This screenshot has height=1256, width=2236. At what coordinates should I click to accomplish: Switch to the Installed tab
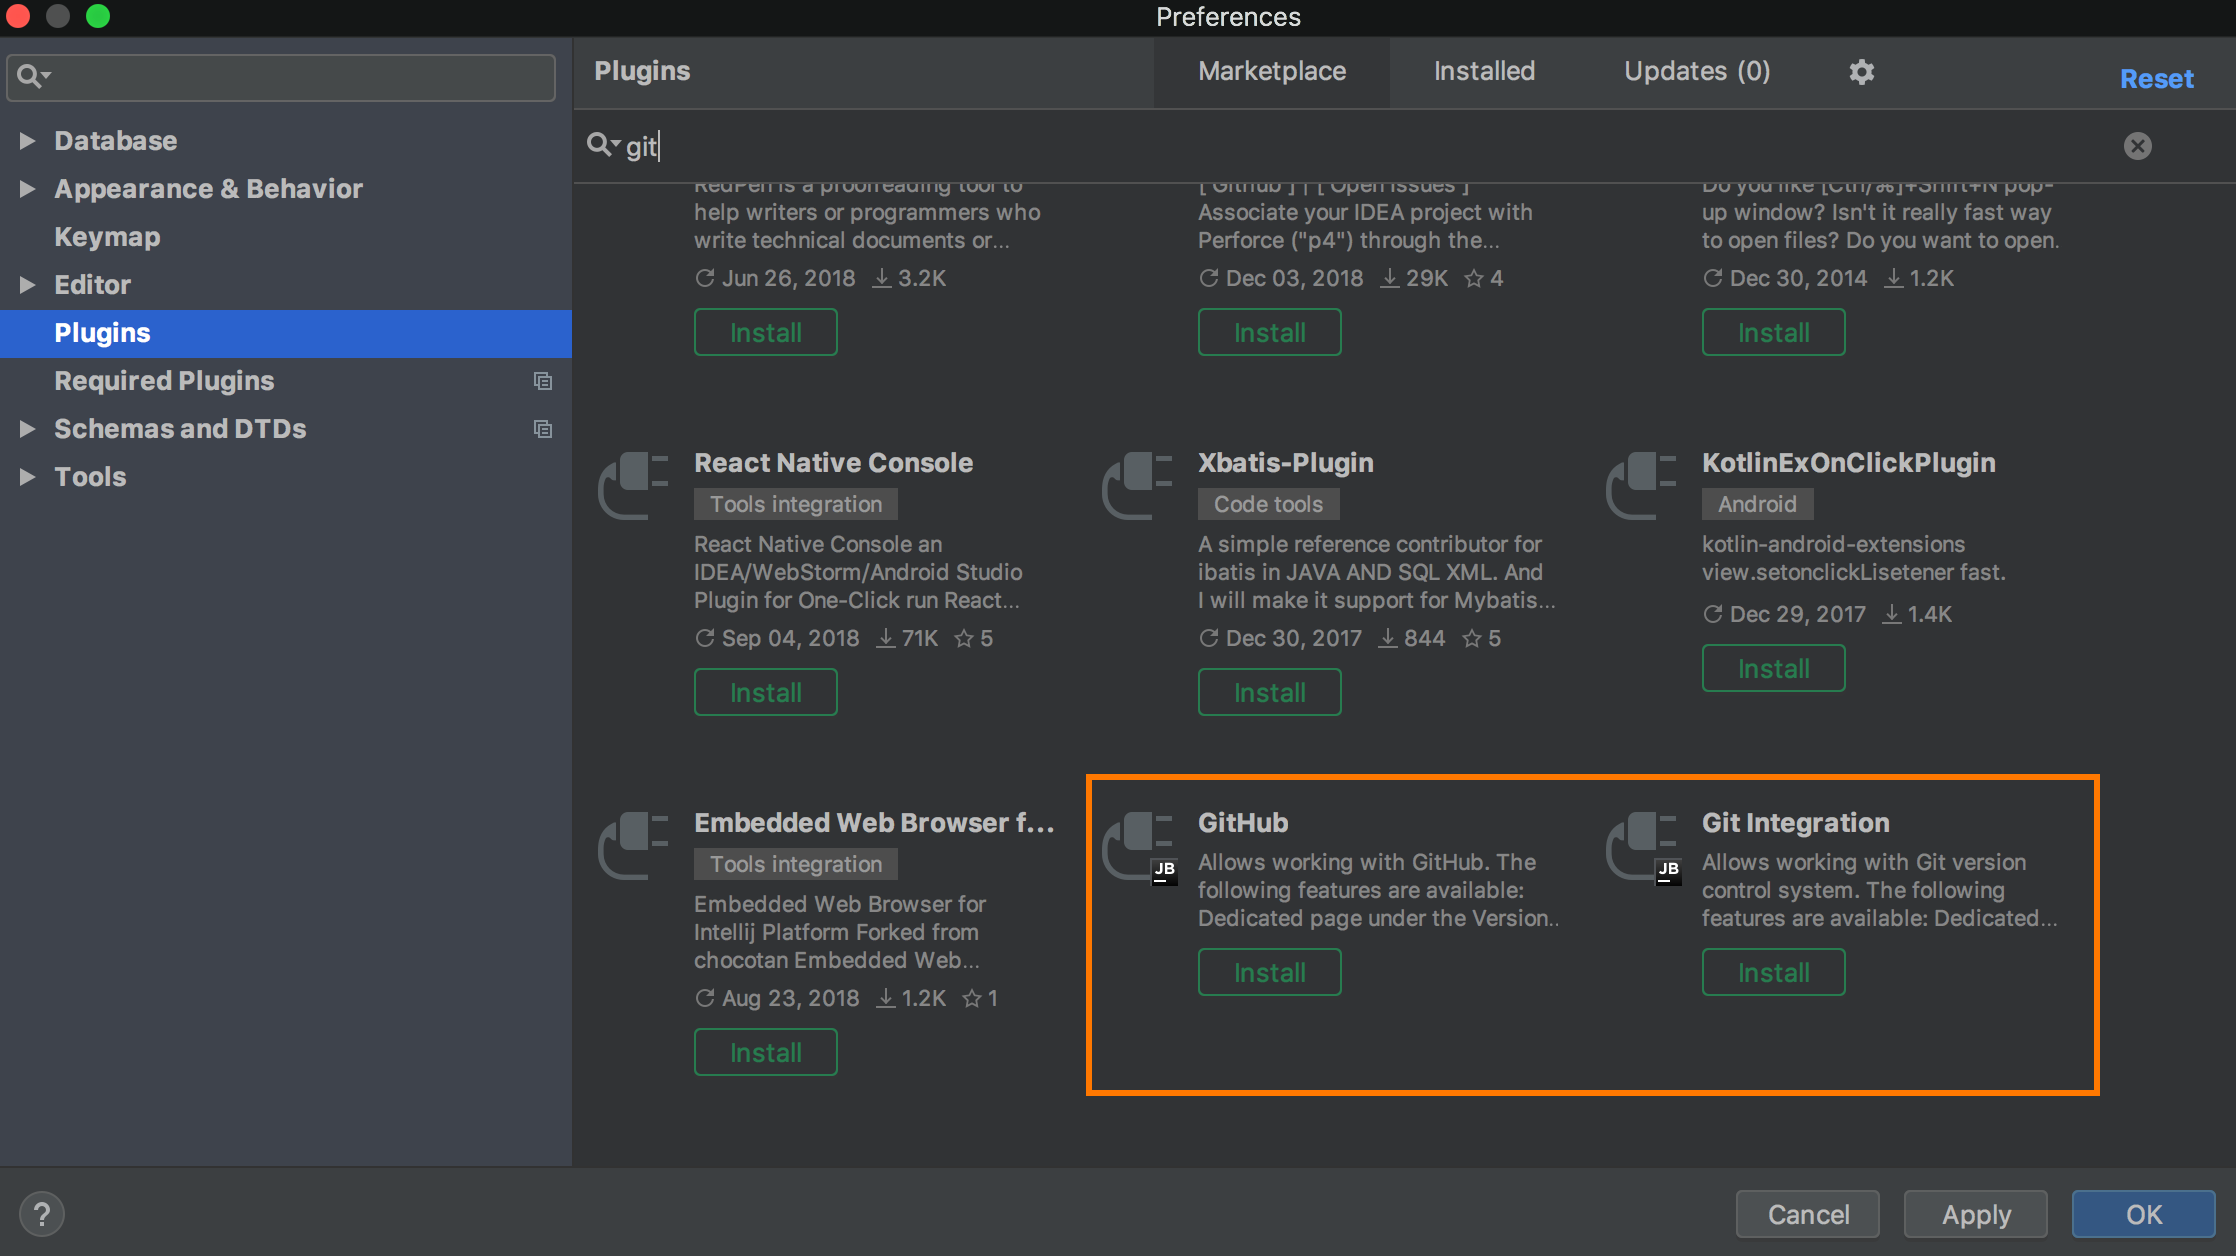(1484, 71)
